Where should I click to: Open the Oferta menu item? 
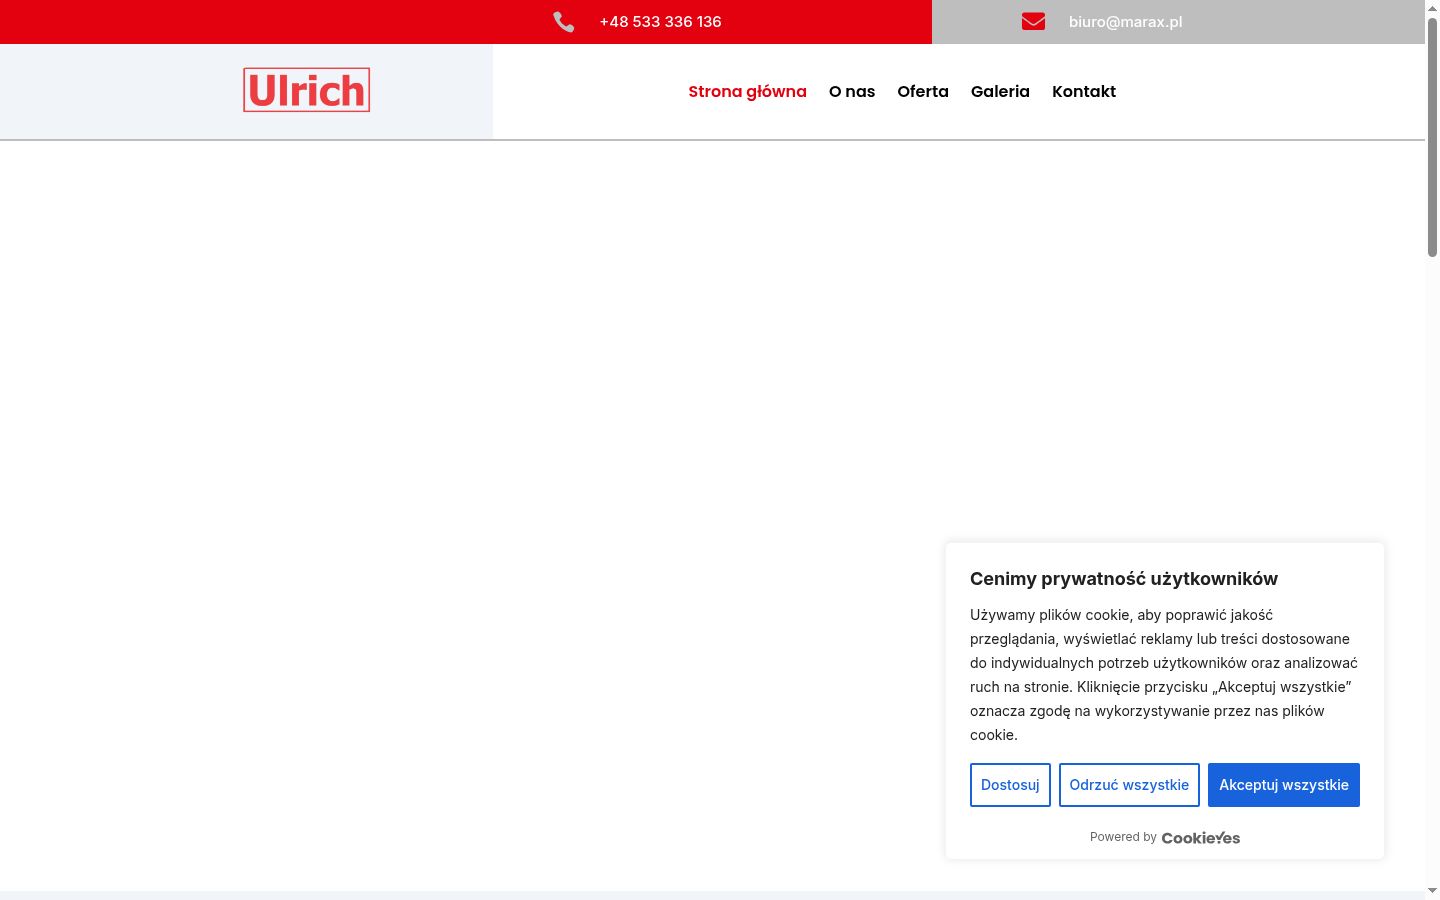point(923,91)
